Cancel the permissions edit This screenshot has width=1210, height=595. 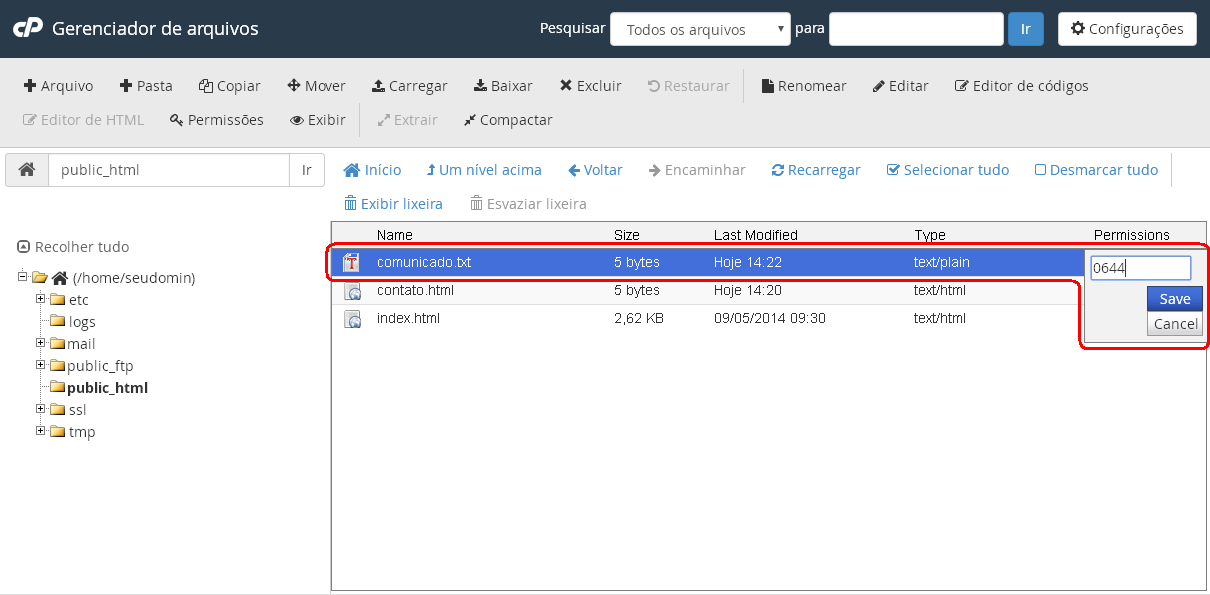1175,324
